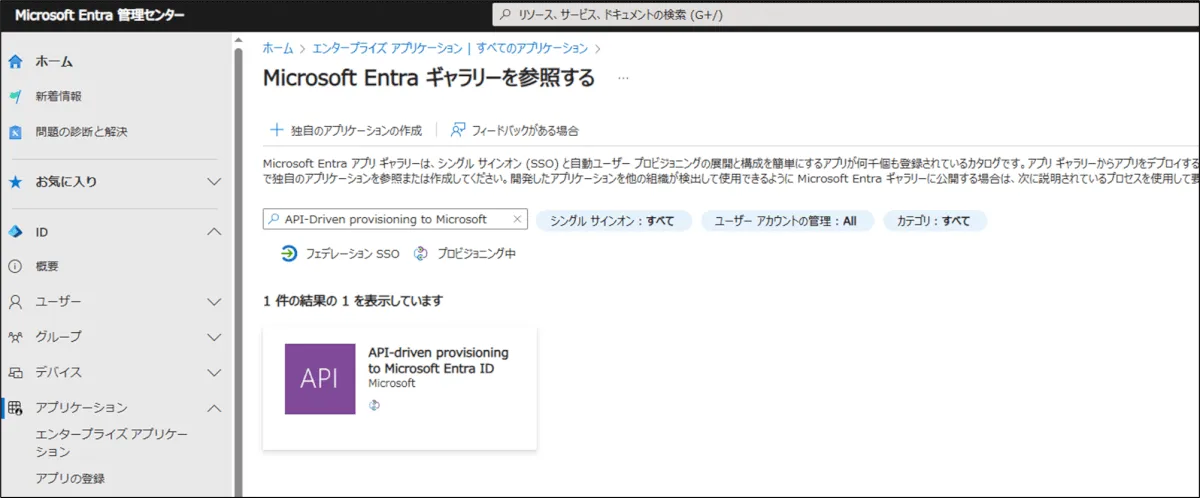Expand the ユーザー menu chevron
Viewport: 1200px width, 498px height.
(214, 301)
